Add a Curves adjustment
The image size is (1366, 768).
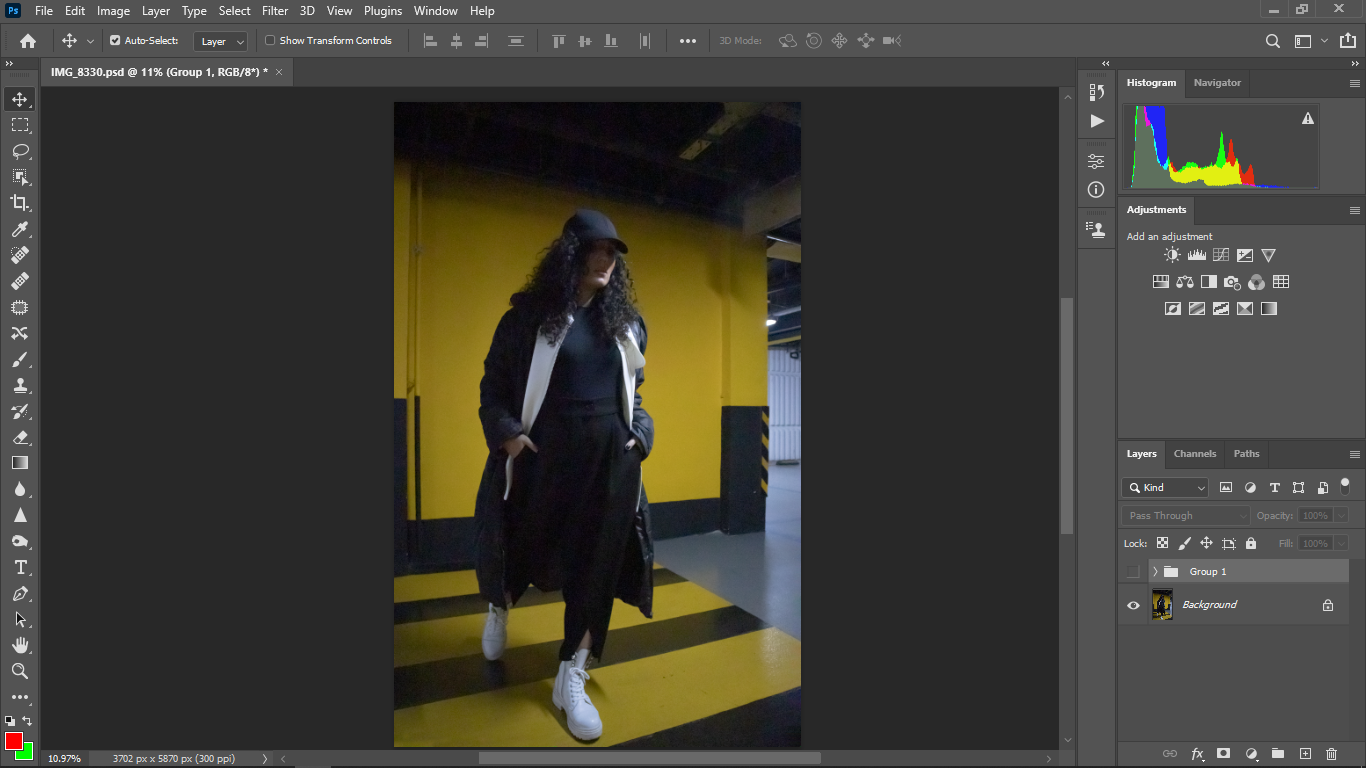tap(1220, 256)
